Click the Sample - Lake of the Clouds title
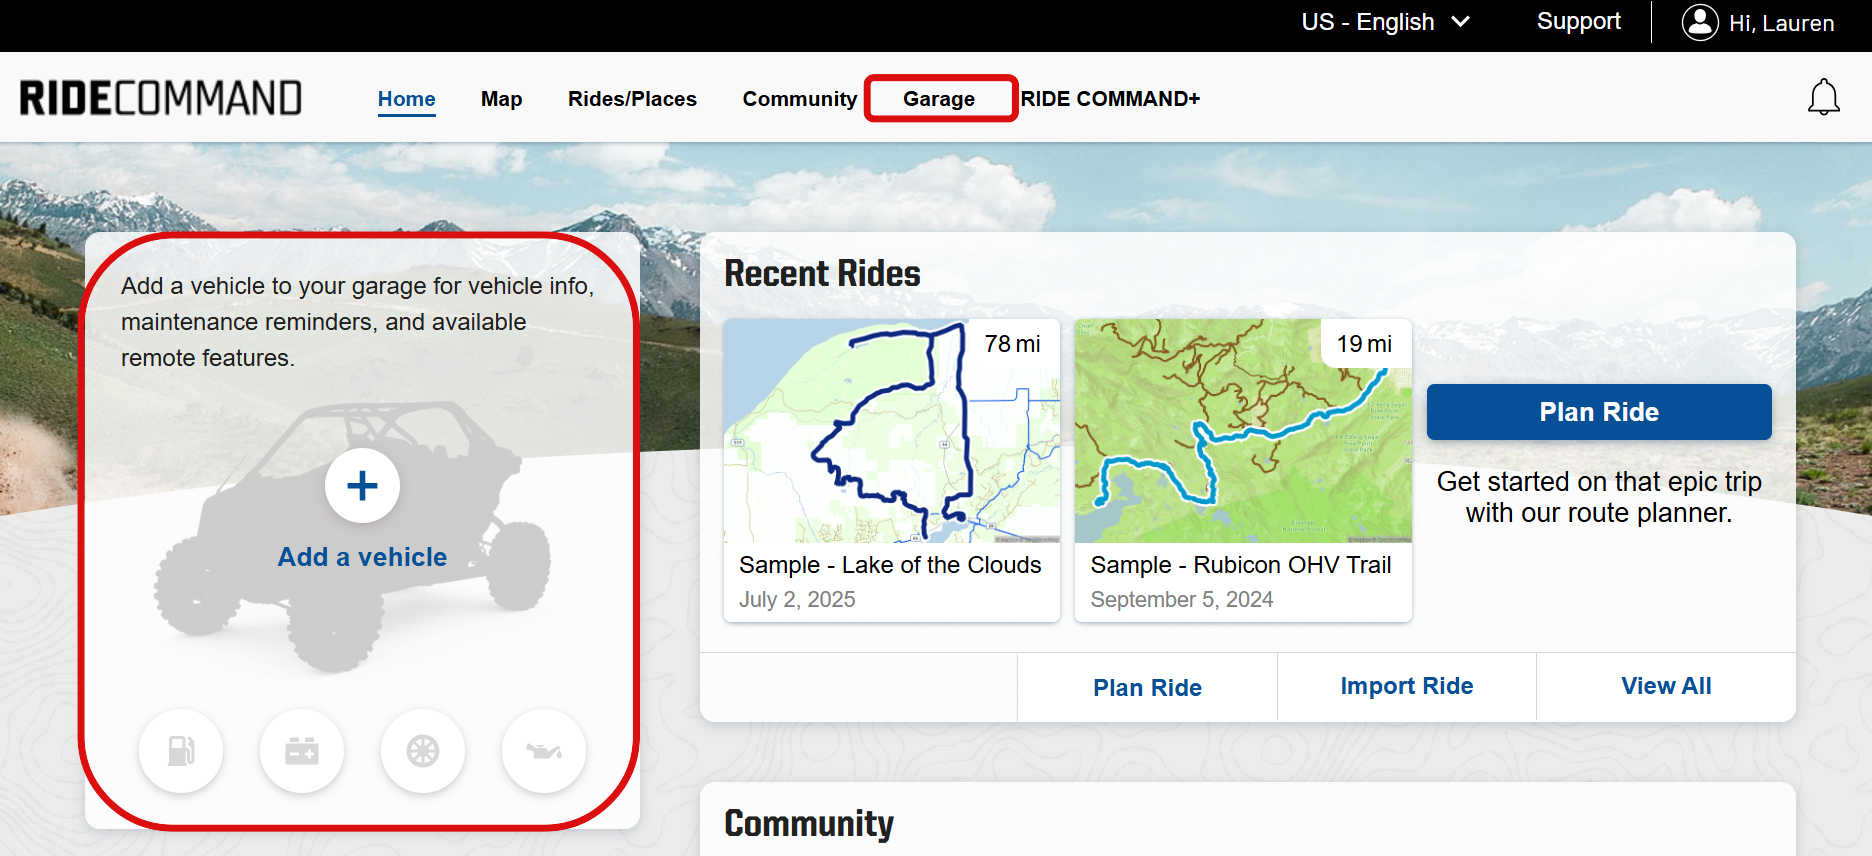Image resolution: width=1872 pixels, height=856 pixels. 890,565
